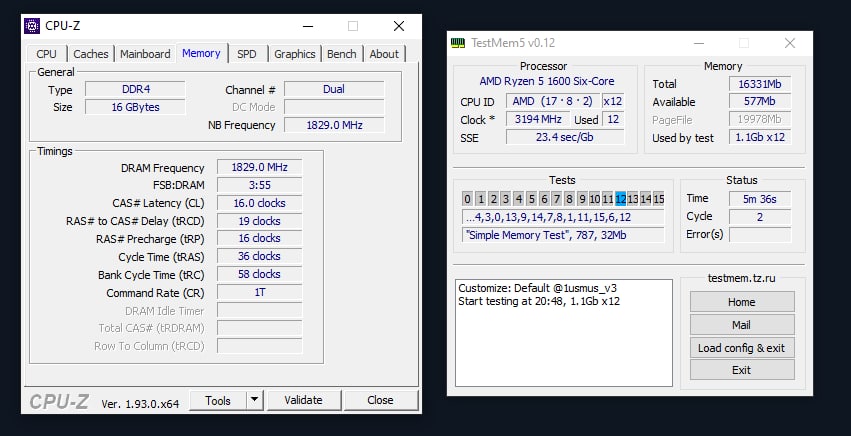Click the Clock 3194 MHz value
Viewport: 851px width, 436px height.
tap(538, 119)
